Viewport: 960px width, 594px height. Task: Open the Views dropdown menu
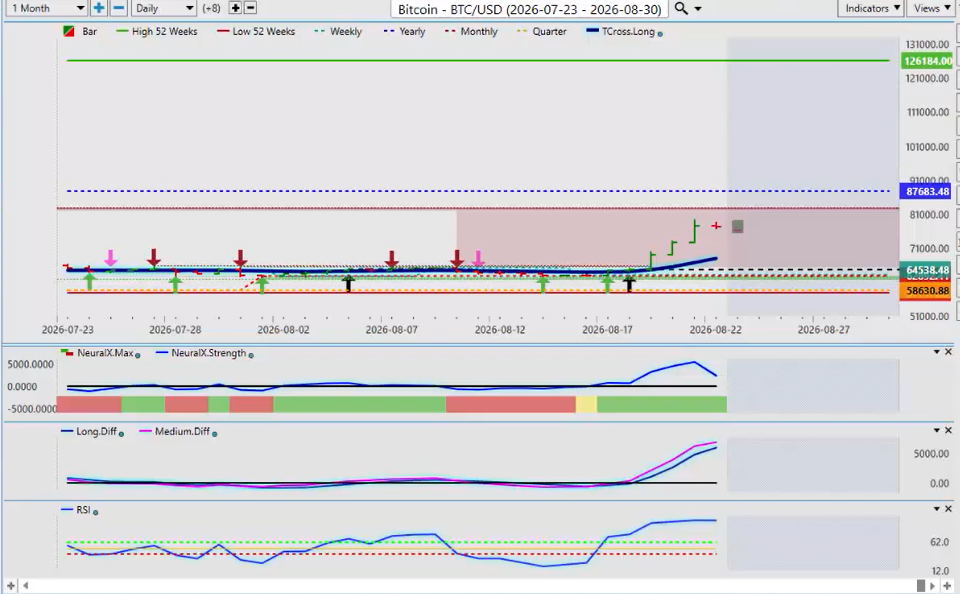click(931, 8)
